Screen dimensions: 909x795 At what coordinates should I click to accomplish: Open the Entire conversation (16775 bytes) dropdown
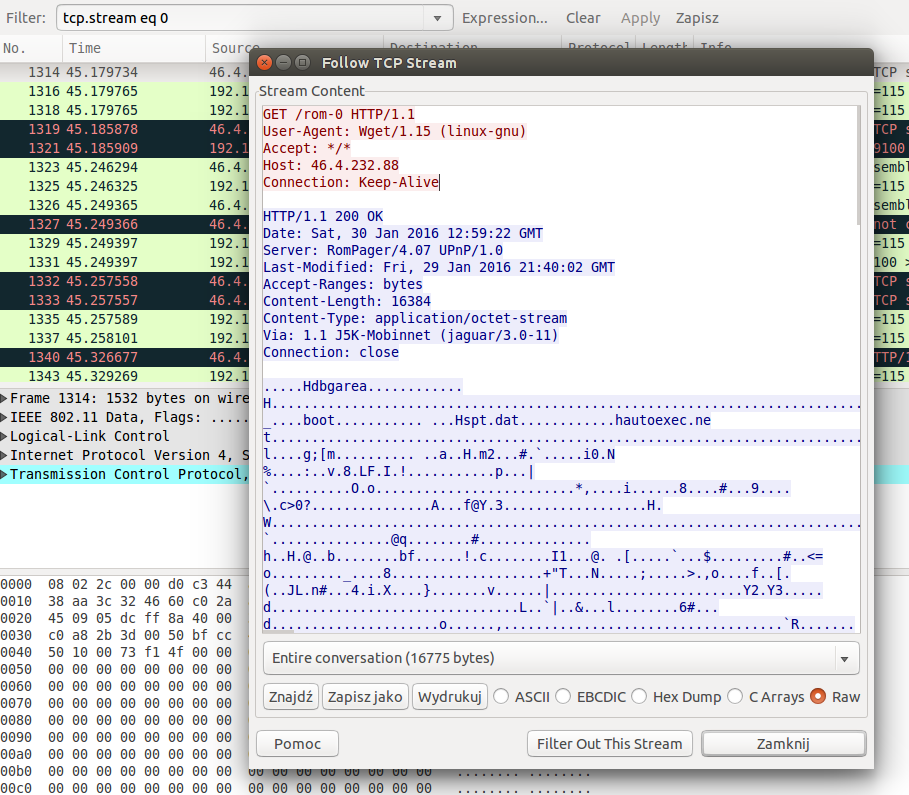pyautogui.click(x=561, y=658)
